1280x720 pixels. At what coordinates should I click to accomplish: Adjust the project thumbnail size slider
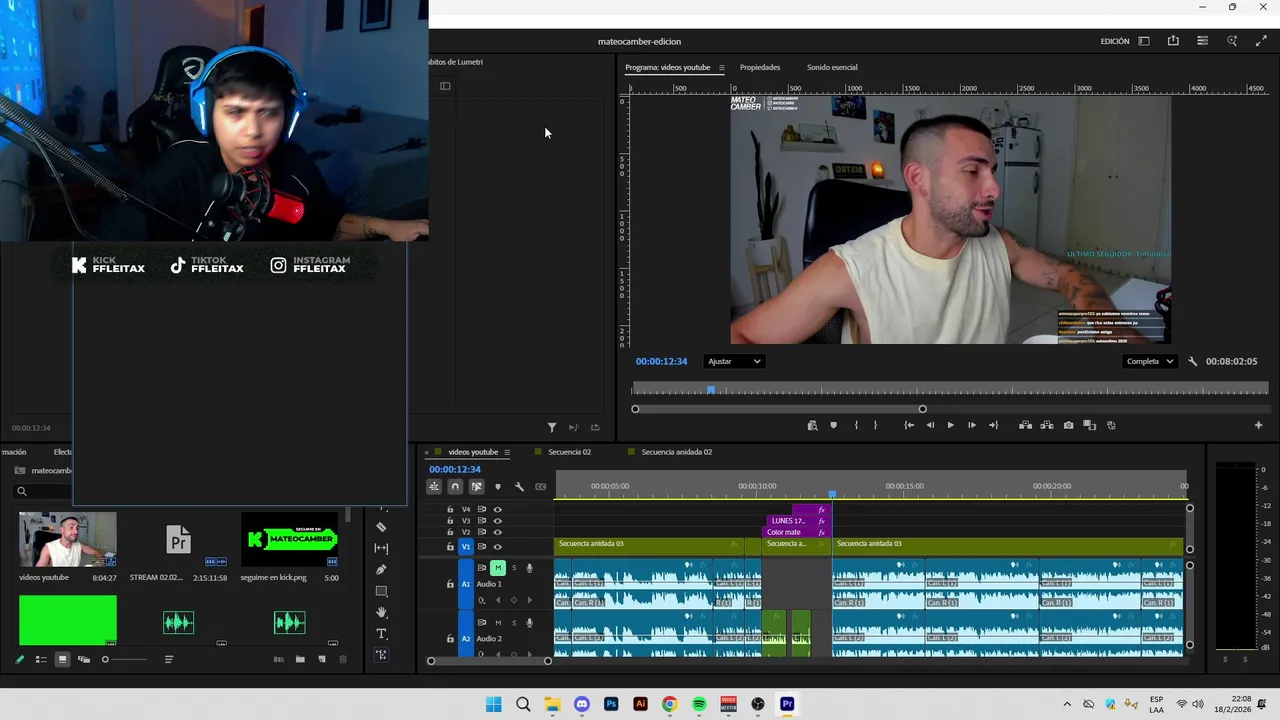pyautogui.click(x=123, y=660)
